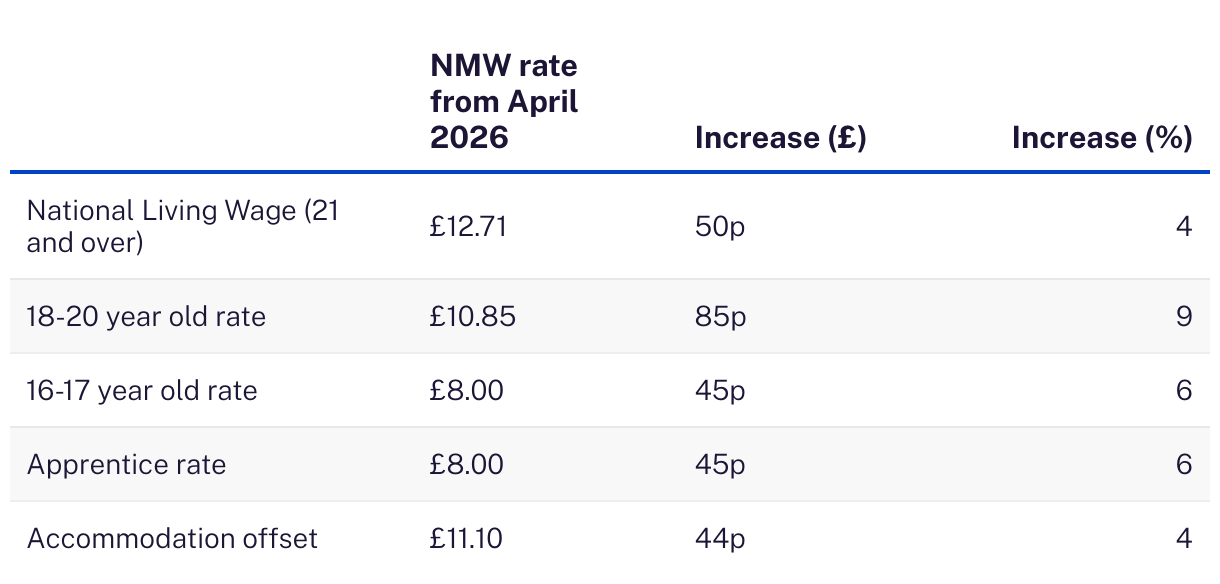Select the 6 percent Apprentice rate increase

coord(1184,464)
